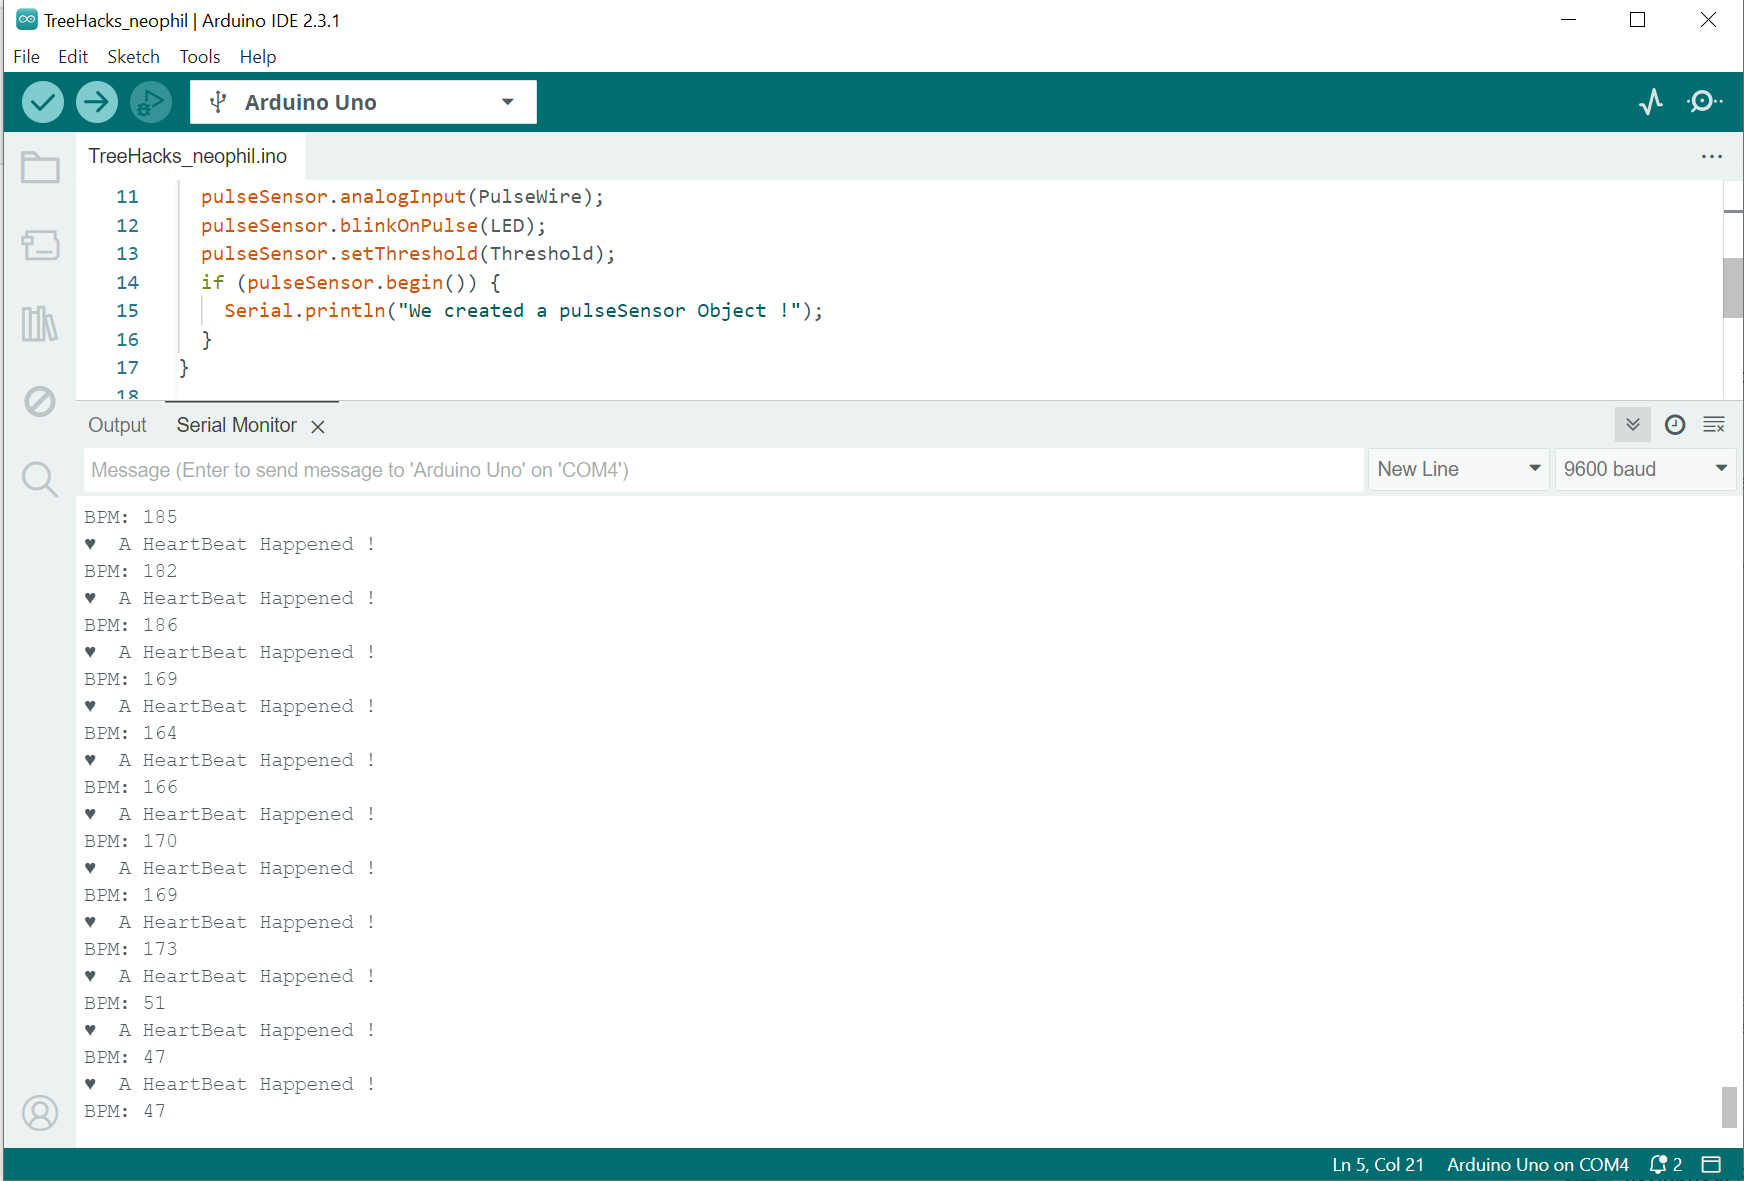Click the Arduino IDE app icon in title bar
This screenshot has height=1181, width=1744.
(27, 19)
